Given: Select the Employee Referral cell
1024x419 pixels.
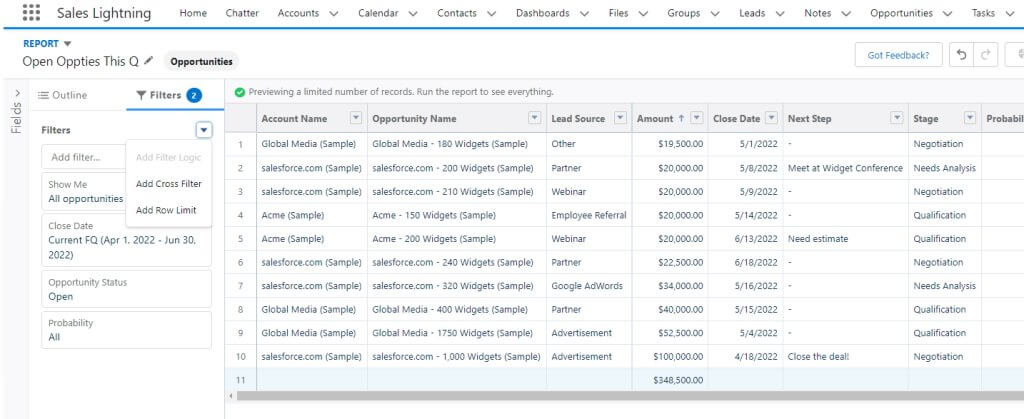Looking at the screenshot, I should coord(589,215).
